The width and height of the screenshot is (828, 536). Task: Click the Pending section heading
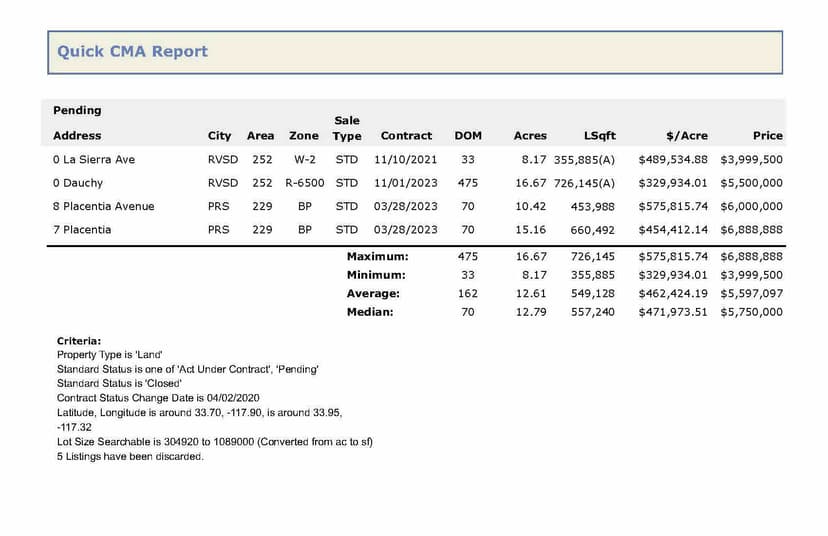(x=77, y=110)
